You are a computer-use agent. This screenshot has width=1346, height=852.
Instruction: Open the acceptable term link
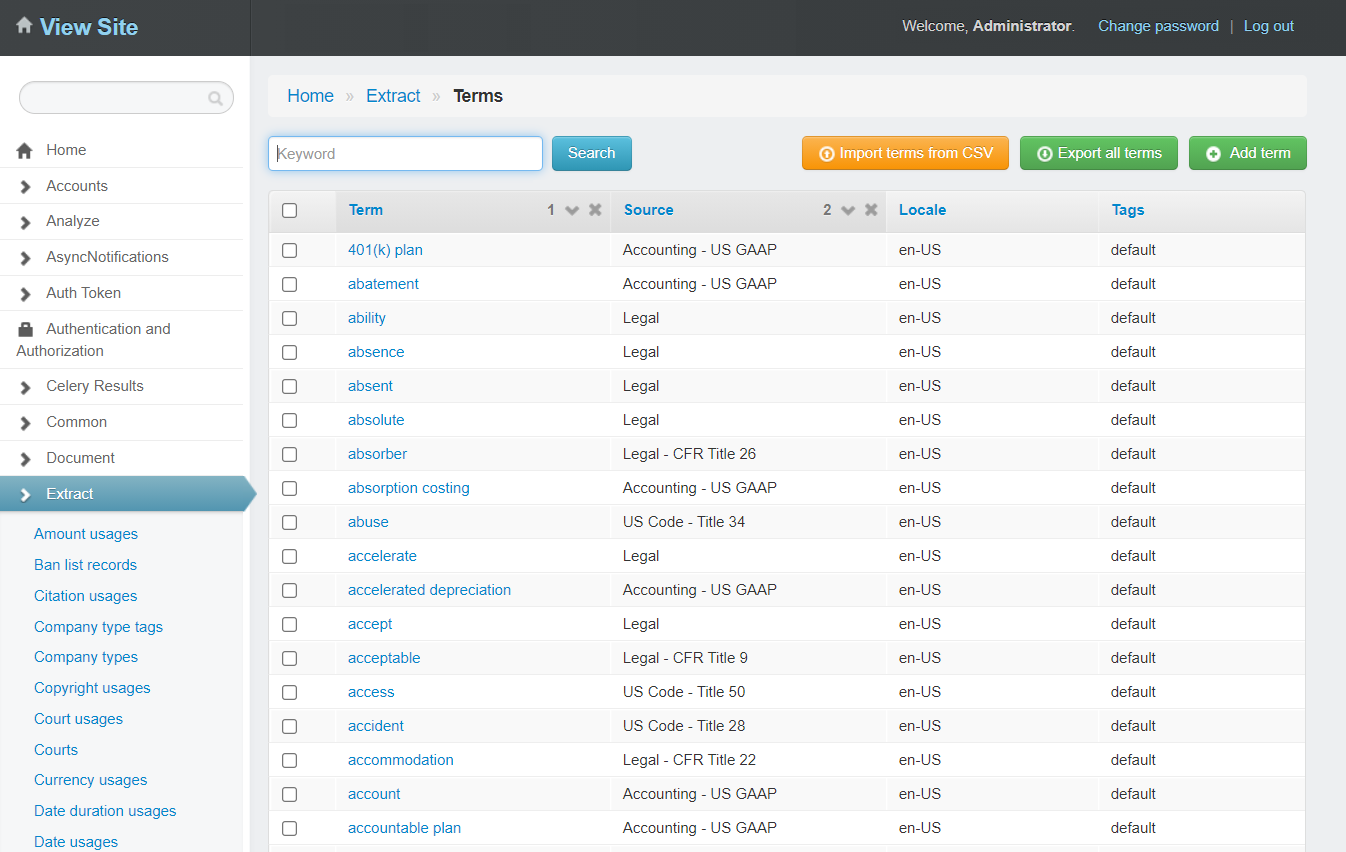pyautogui.click(x=384, y=658)
